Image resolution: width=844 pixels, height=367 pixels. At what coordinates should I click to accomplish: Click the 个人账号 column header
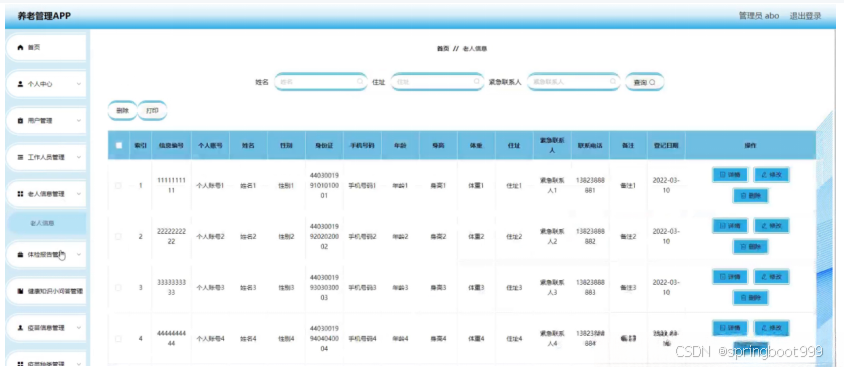coord(210,145)
